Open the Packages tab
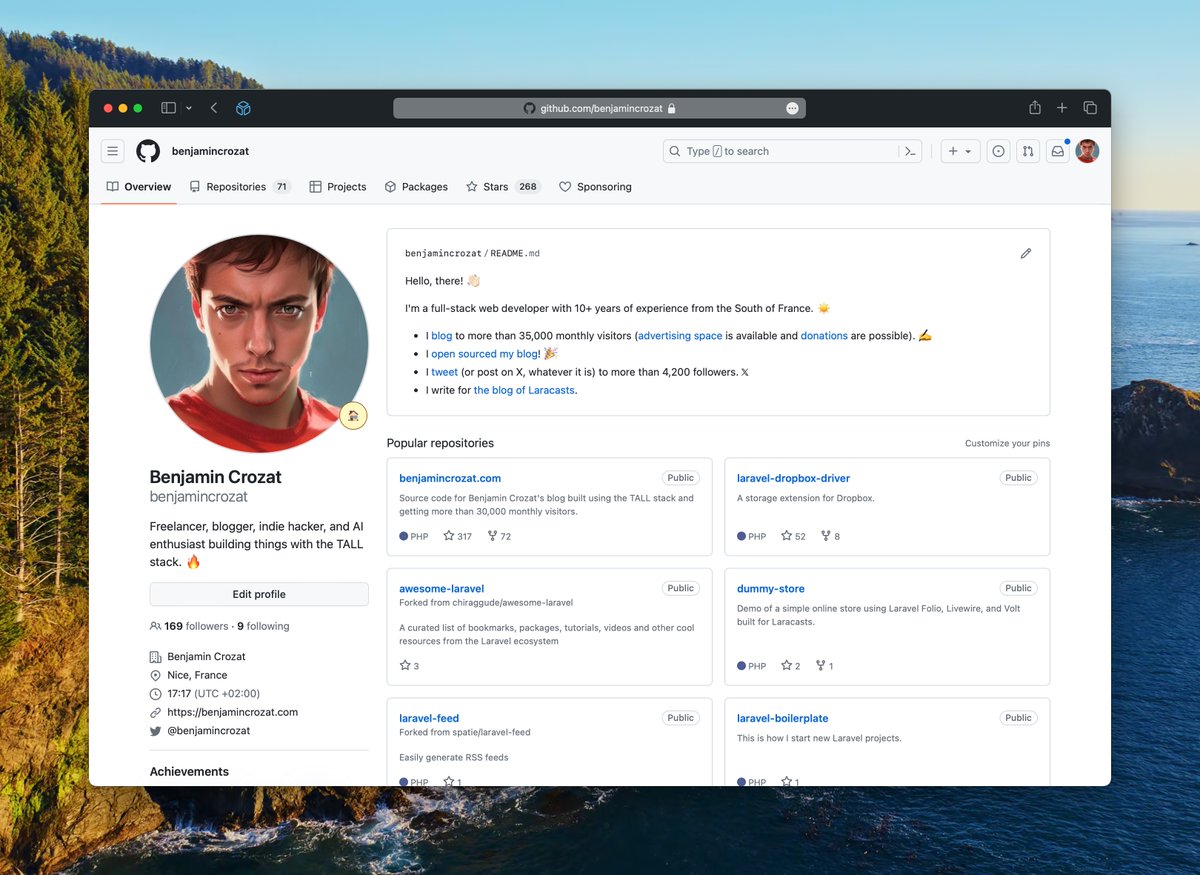The height and width of the screenshot is (875, 1200). click(x=416, y=186)
